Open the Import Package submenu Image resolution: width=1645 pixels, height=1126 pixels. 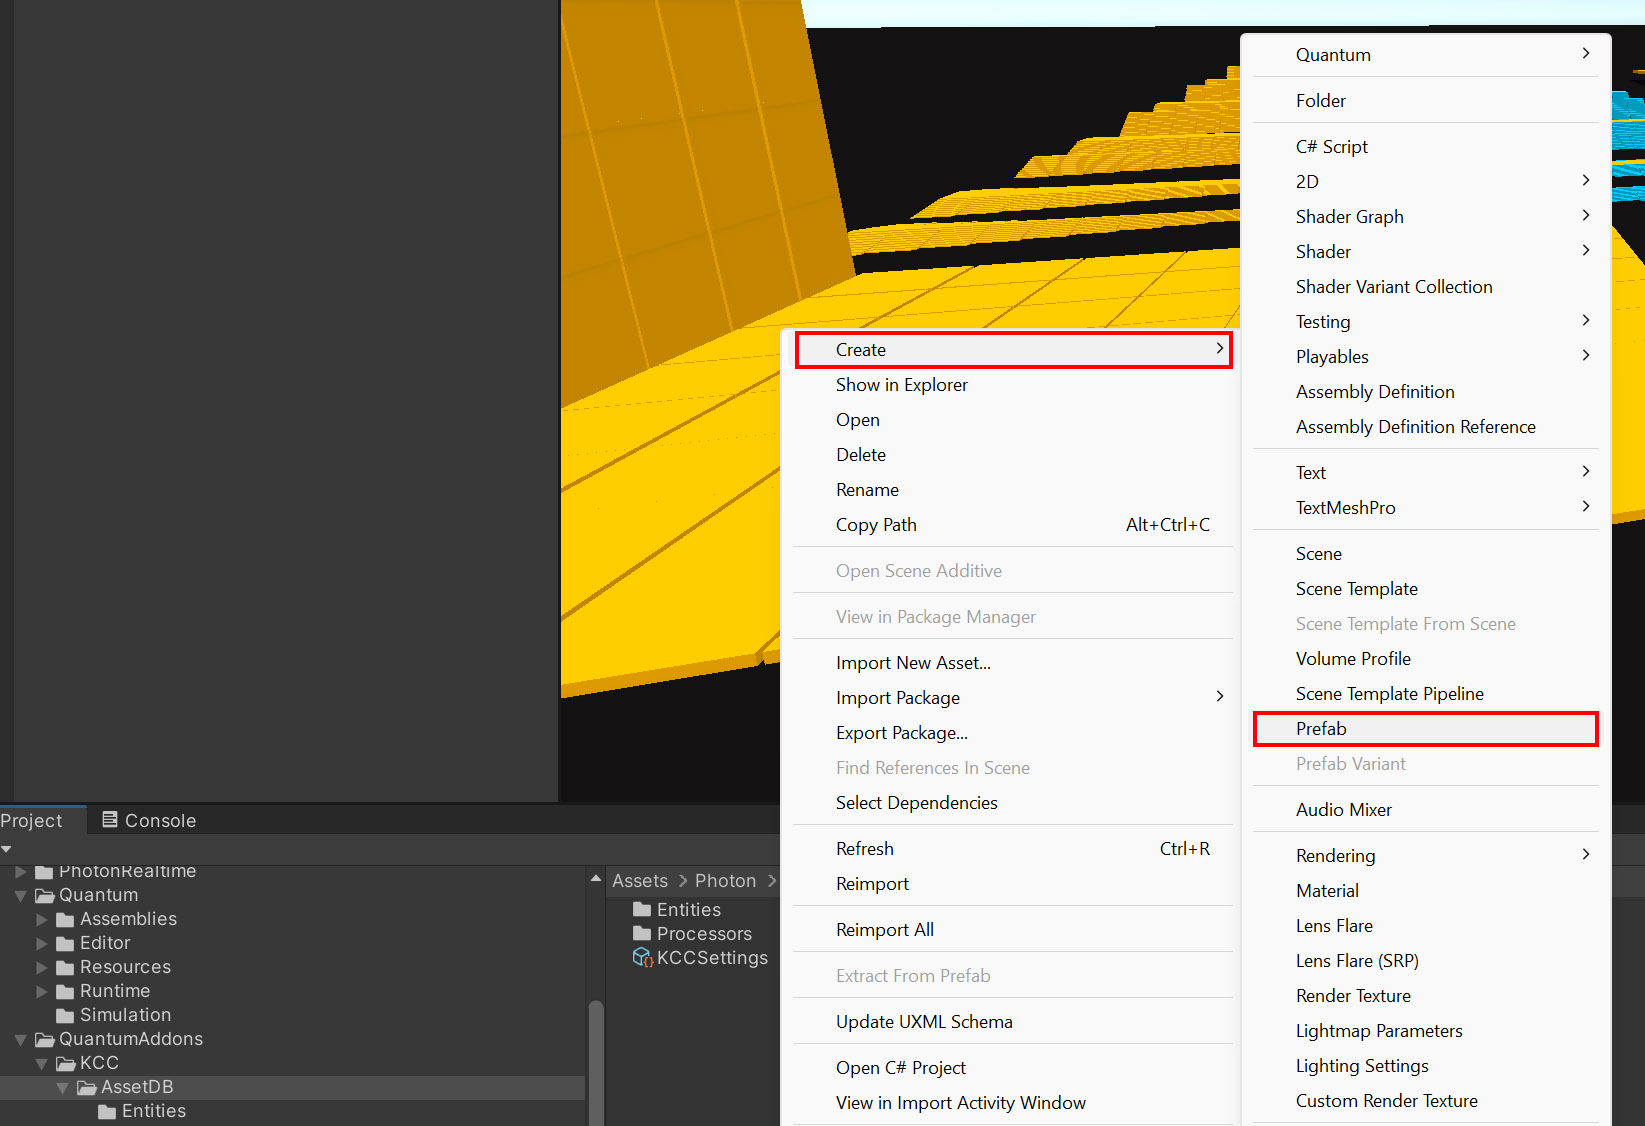pyautogui.click(x=1013, y=698)
